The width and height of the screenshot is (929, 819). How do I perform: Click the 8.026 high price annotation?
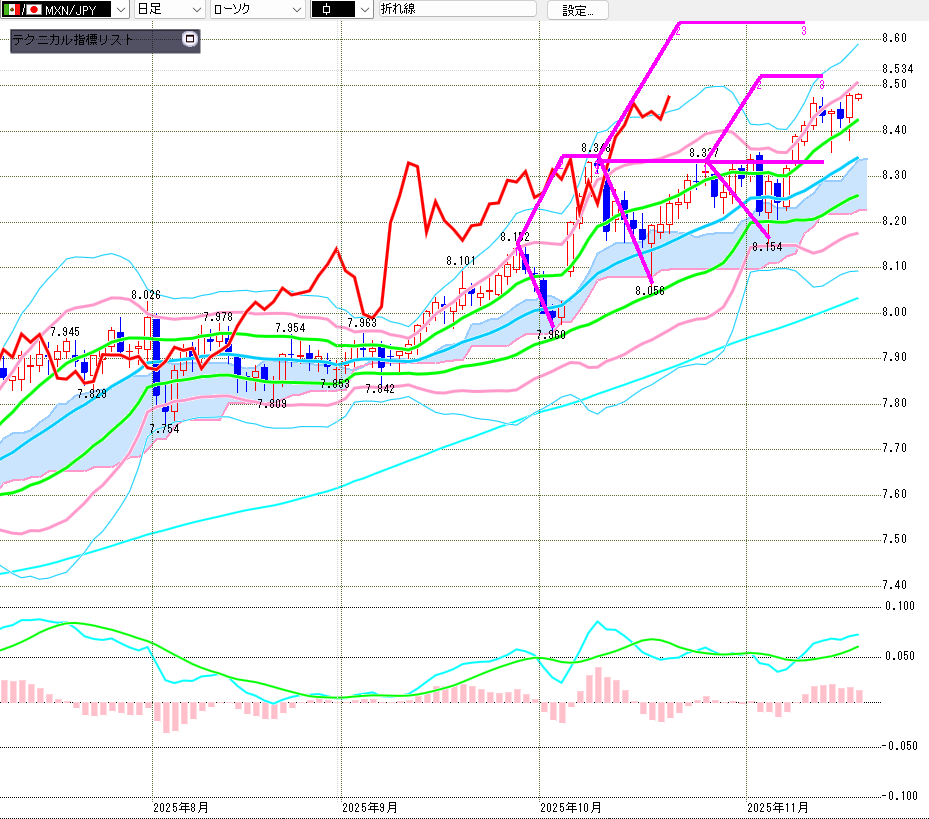click(x=147, y=296)
